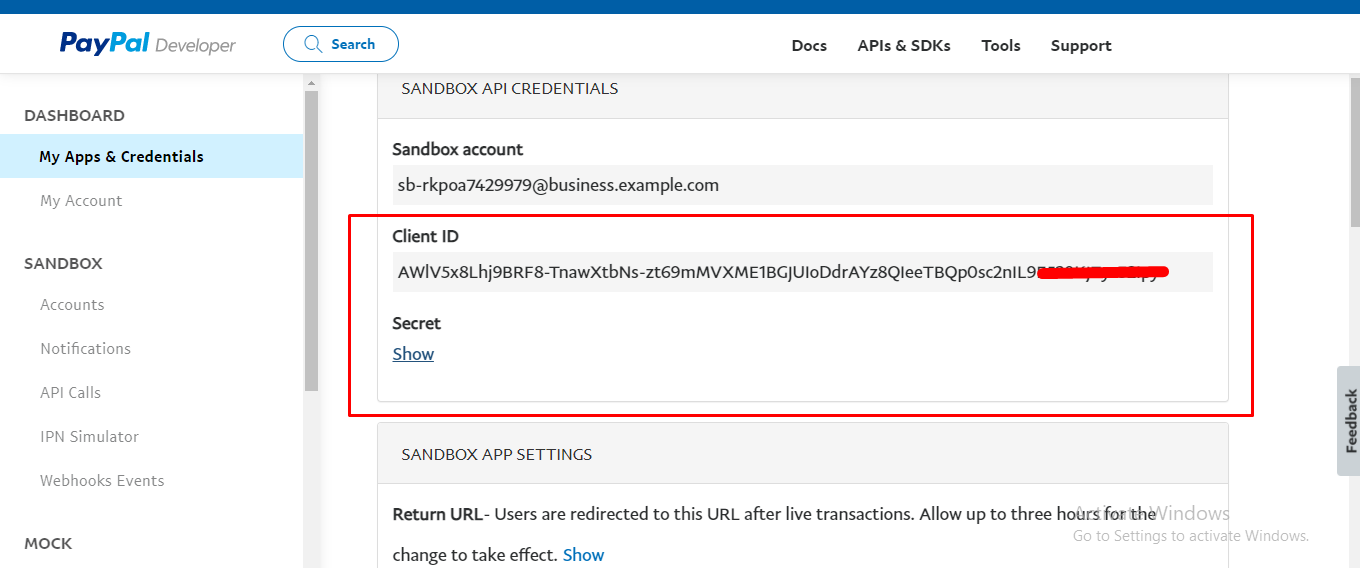The height and width of the screenshot is (568, 1360).
Task: Open API Calls in sidebar
Action: [x=70, y=392]
